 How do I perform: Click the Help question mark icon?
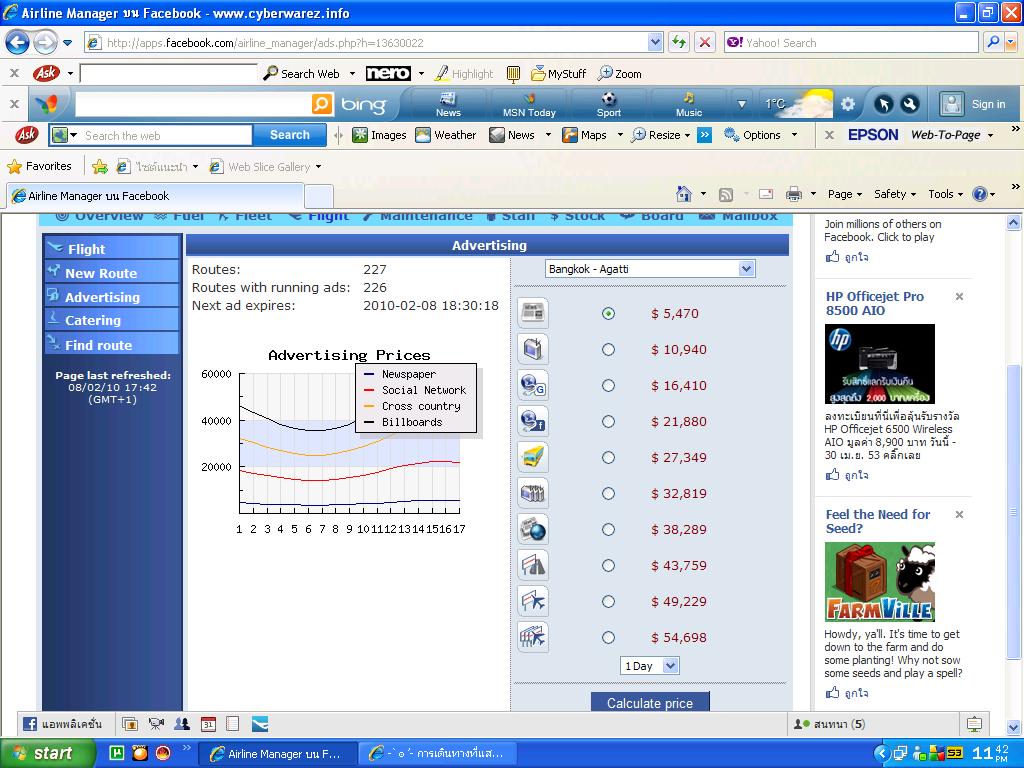coord(979,194)
